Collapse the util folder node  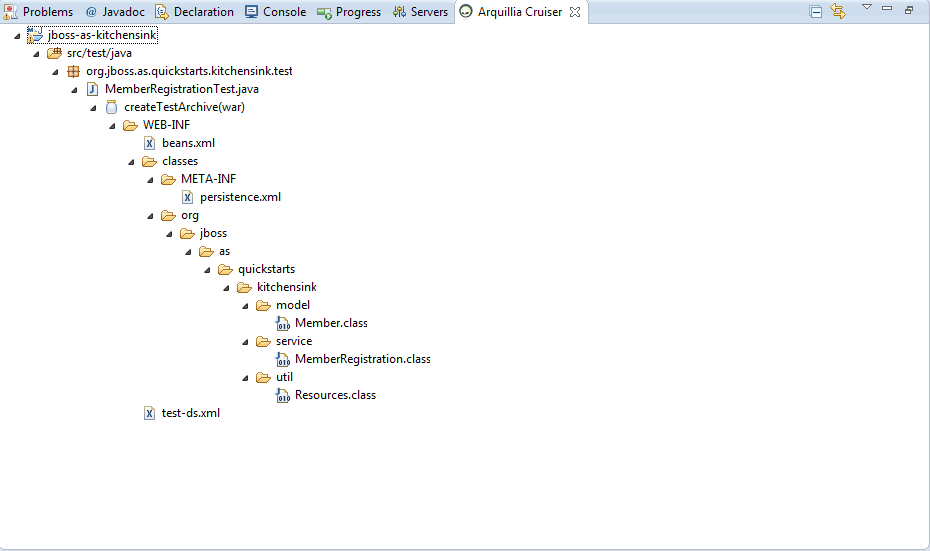pos(245,378)
